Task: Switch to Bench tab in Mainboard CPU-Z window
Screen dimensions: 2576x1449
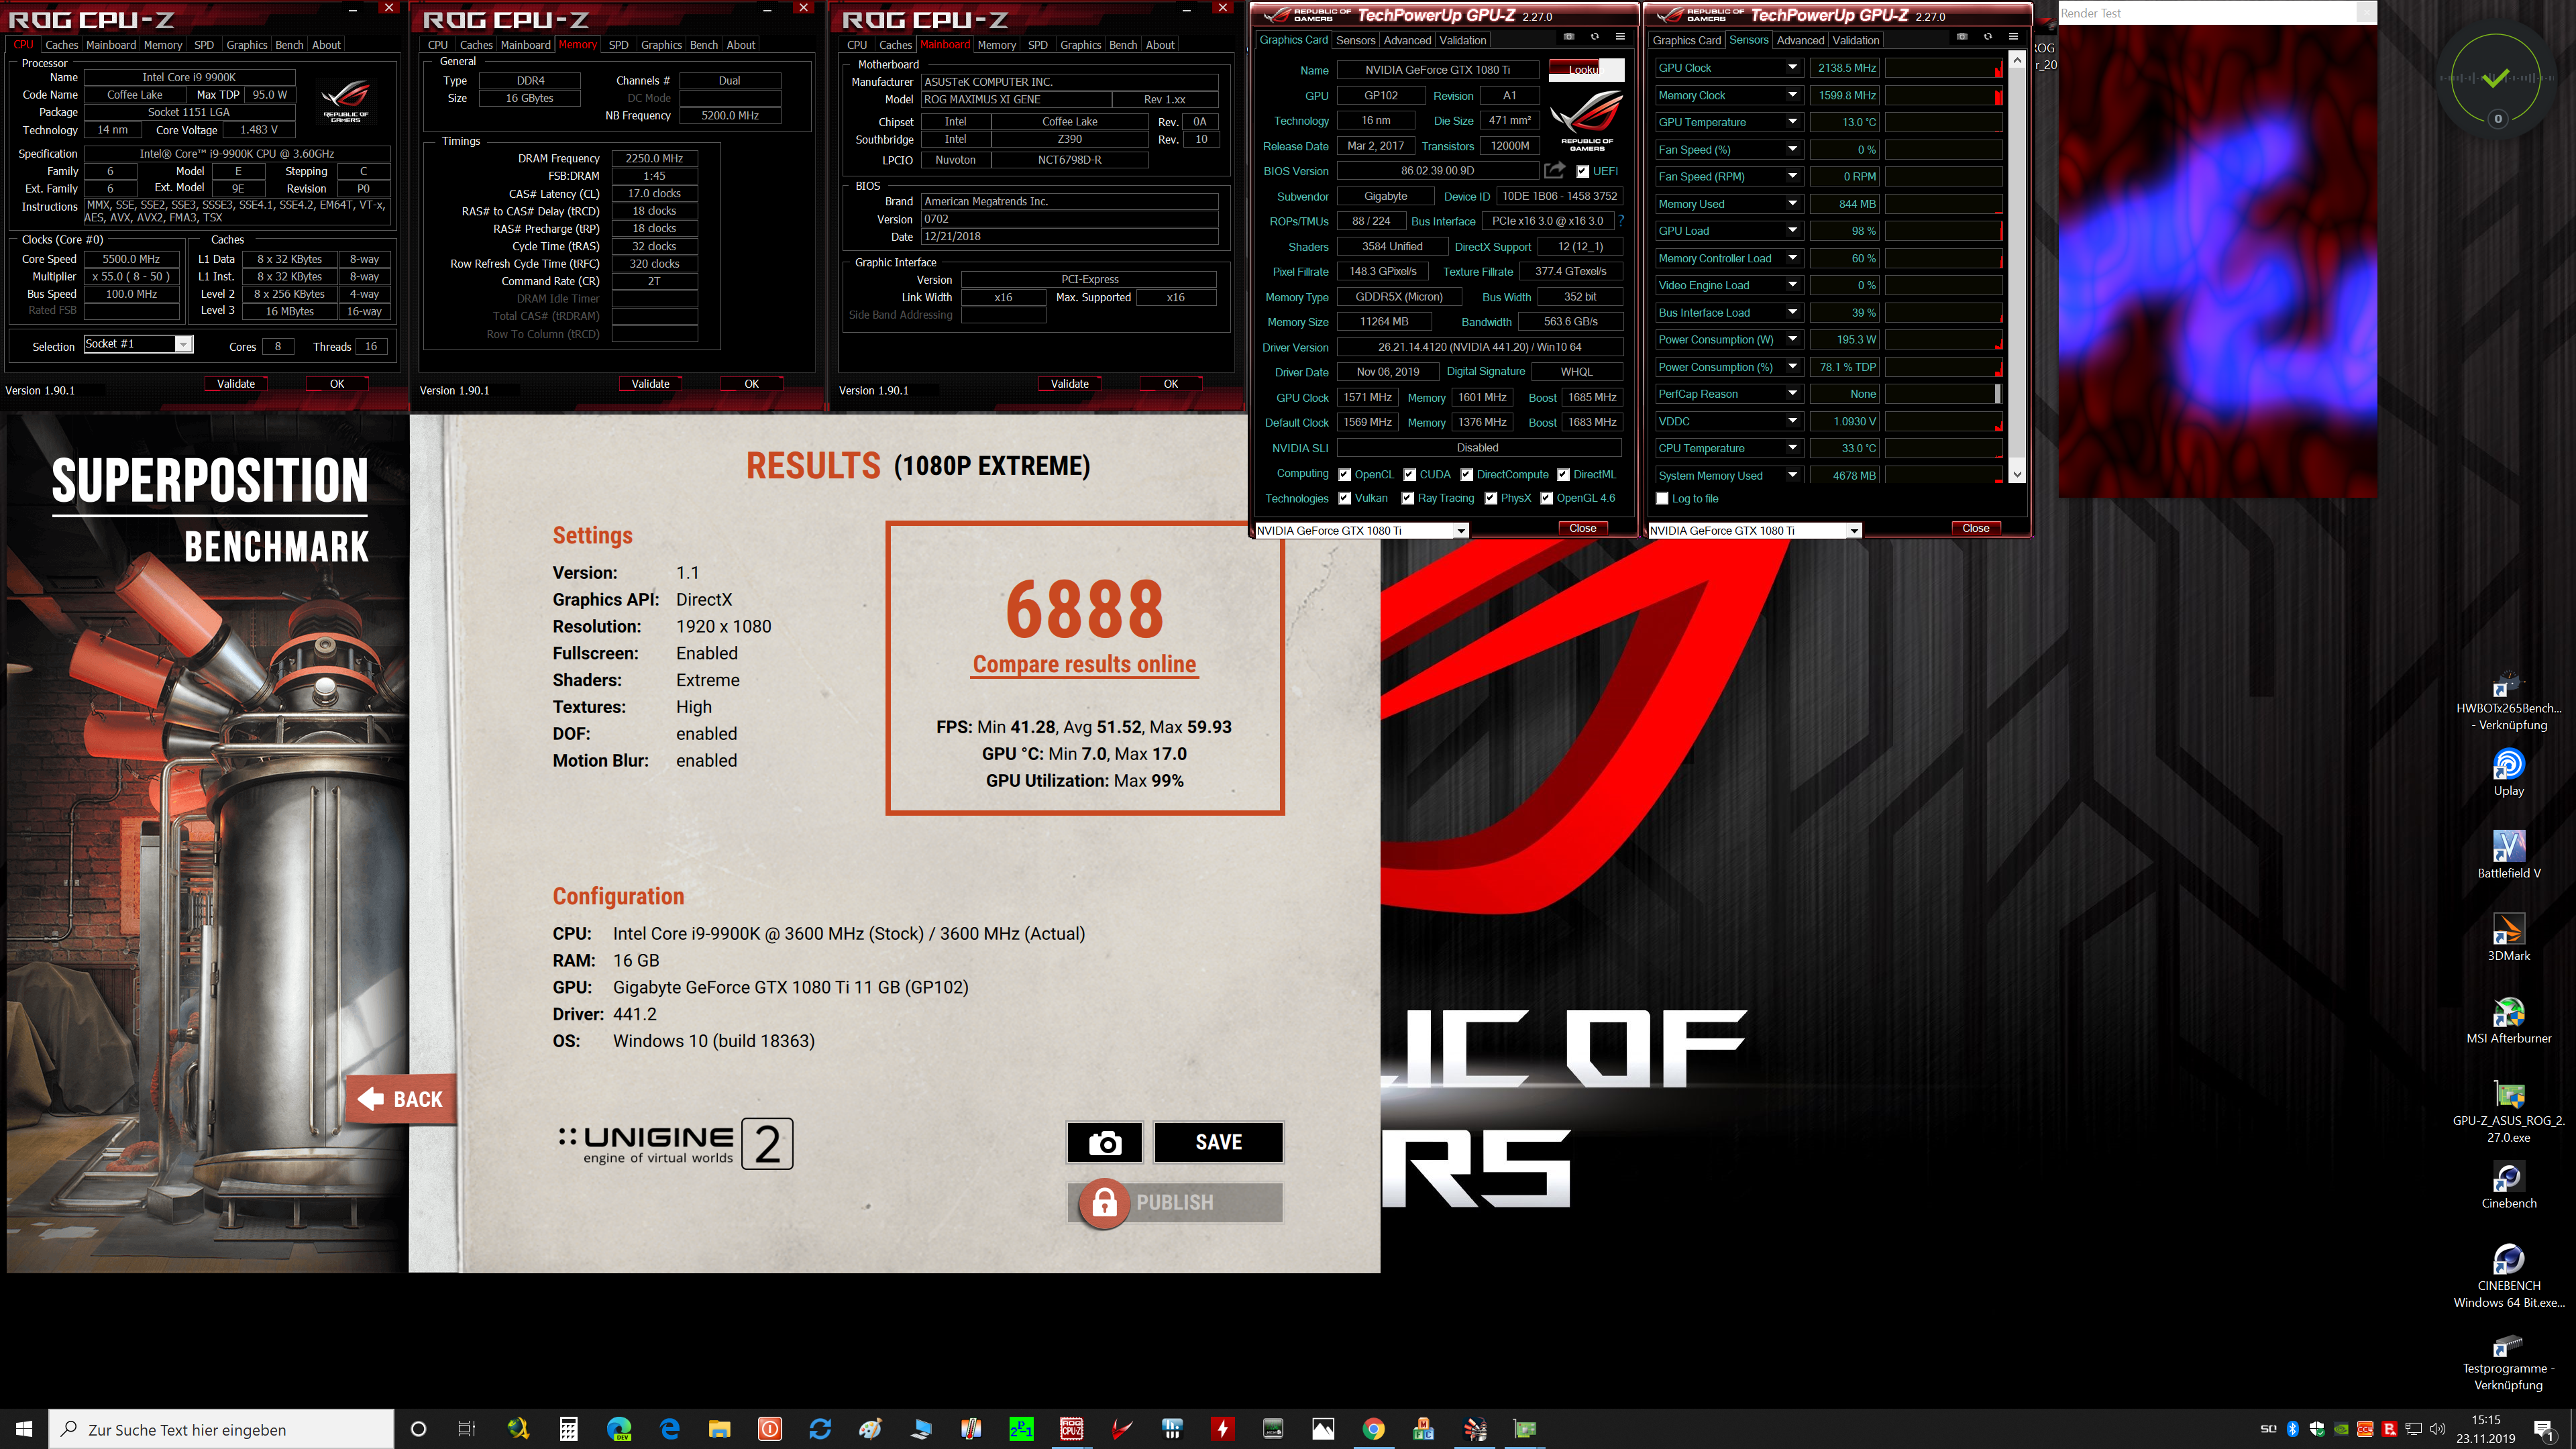Action: pyautogui.click(x=1123, y=45)
